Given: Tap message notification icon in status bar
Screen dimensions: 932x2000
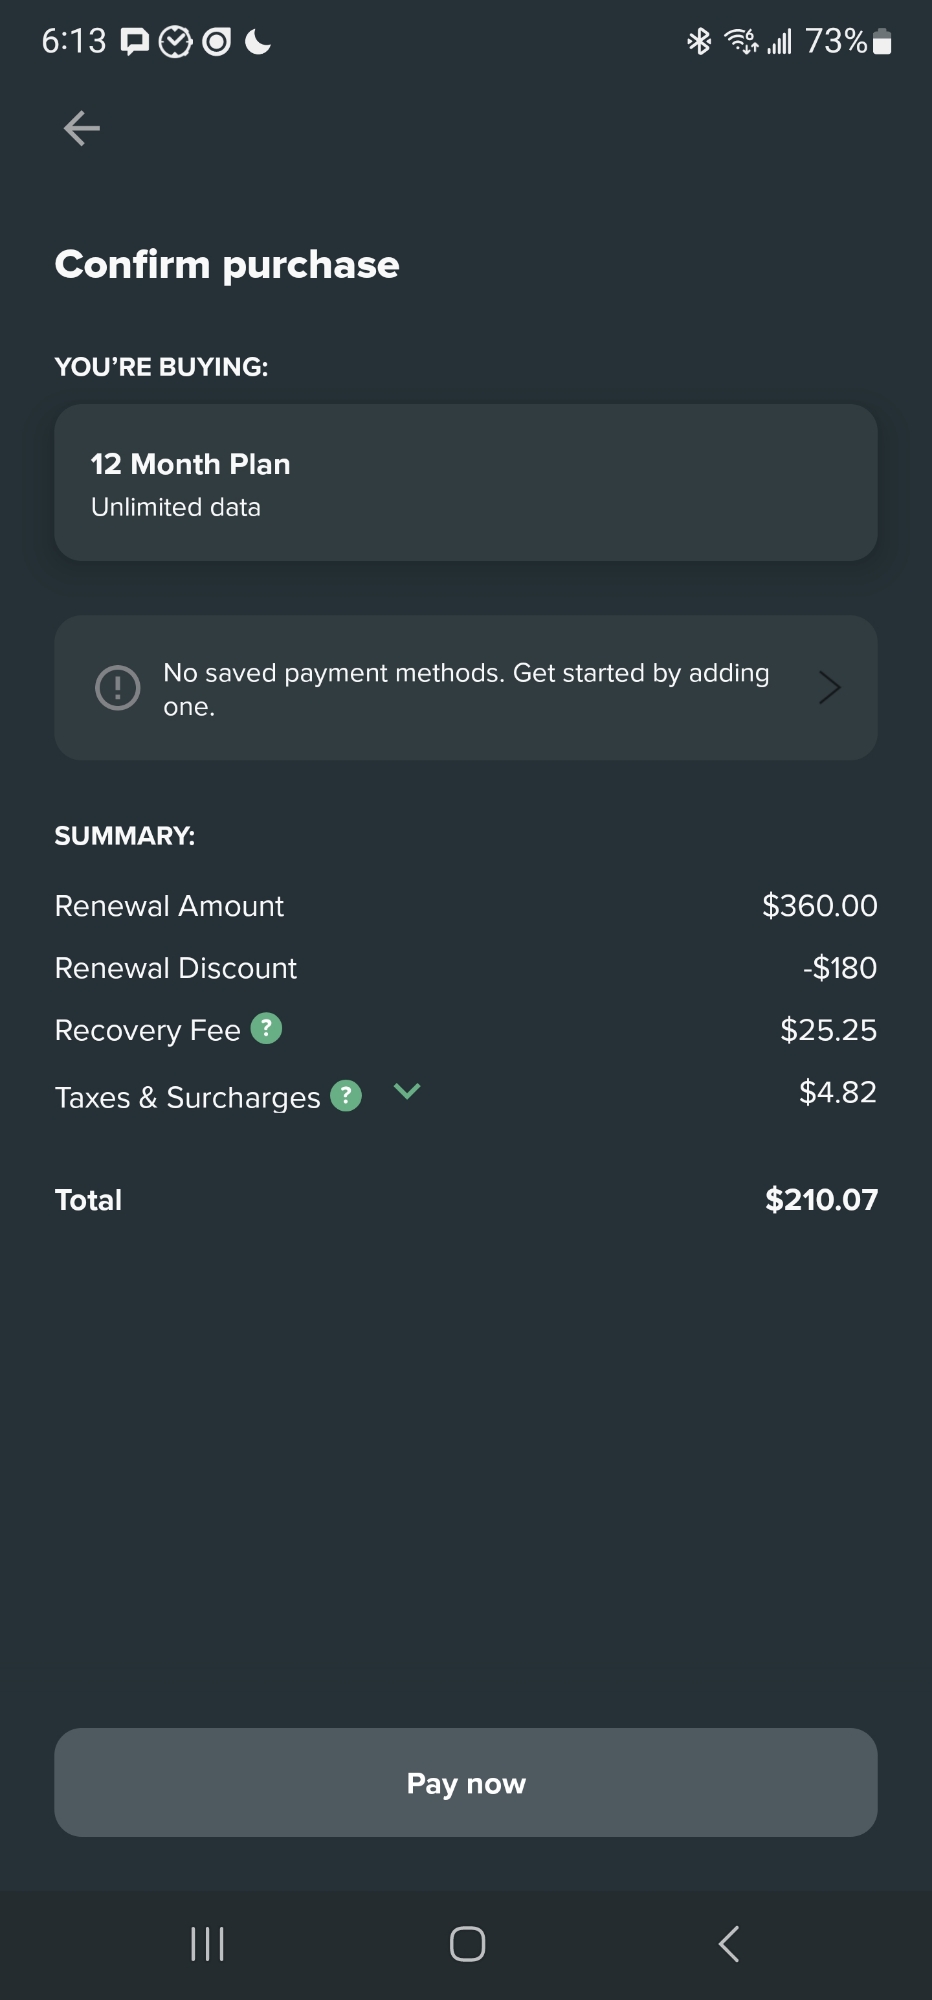Looking at the screenshot, I should pos(135,42).
